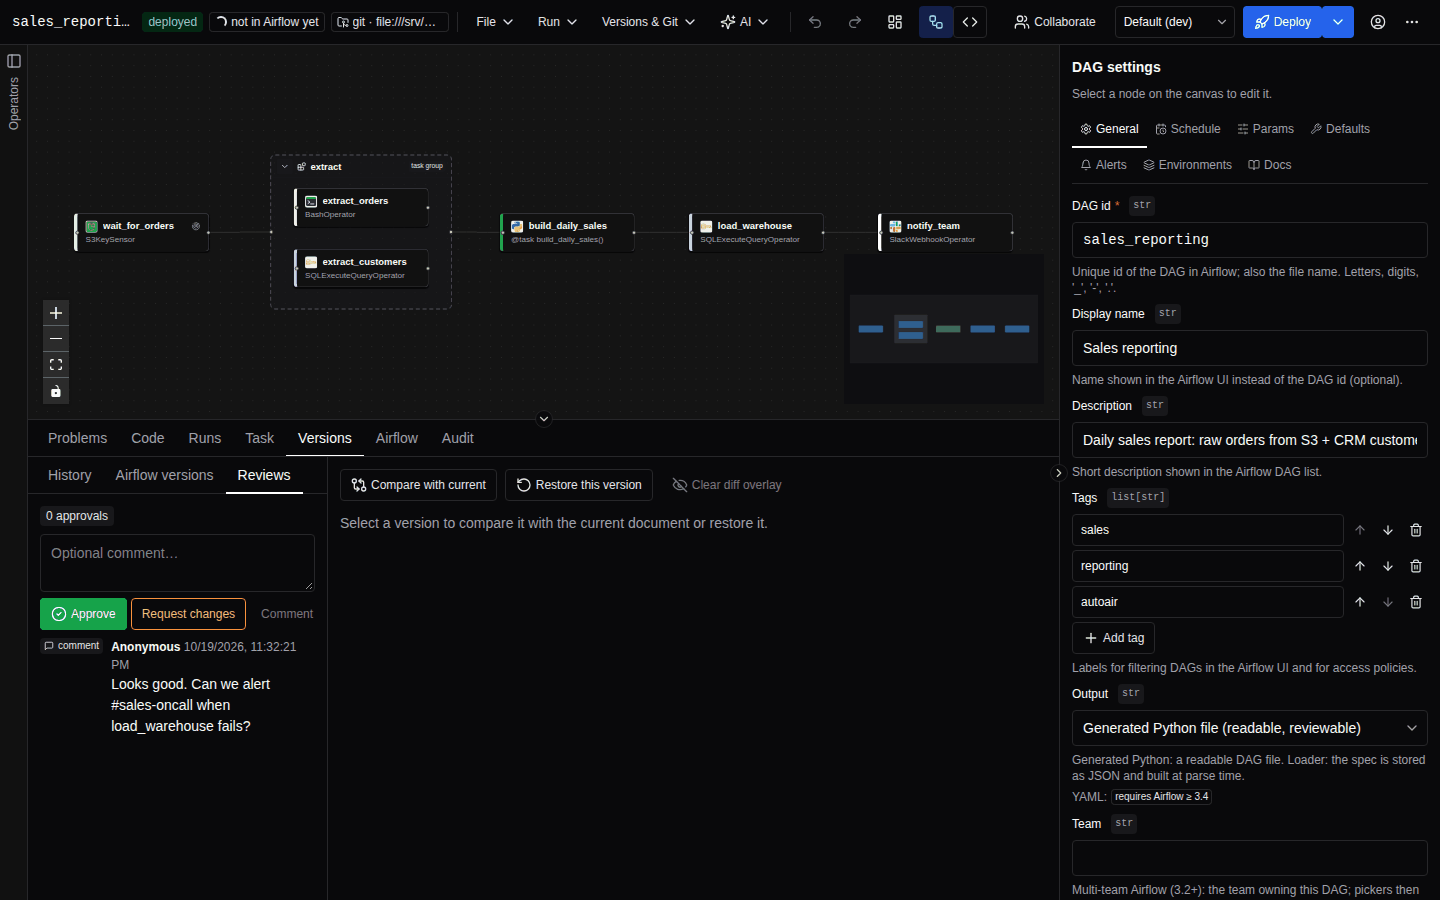Zoom in on the DAG canvas
Screen dimensions: 1440x900
[56, 313]
